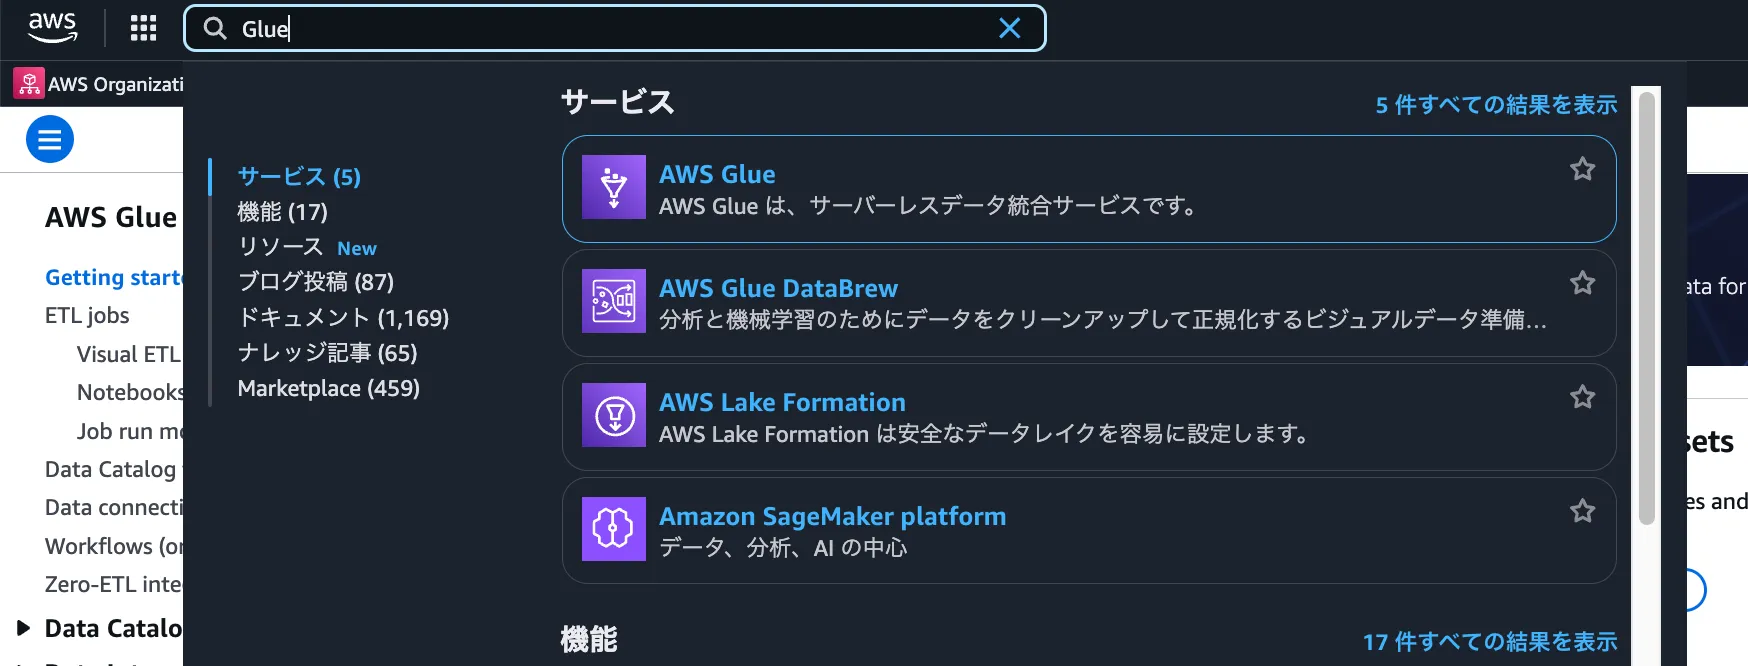The width and height of the screenshot is (1748, 666).
Task: Select the 機能 (17) filter category
Action: [x=283, y=212]
